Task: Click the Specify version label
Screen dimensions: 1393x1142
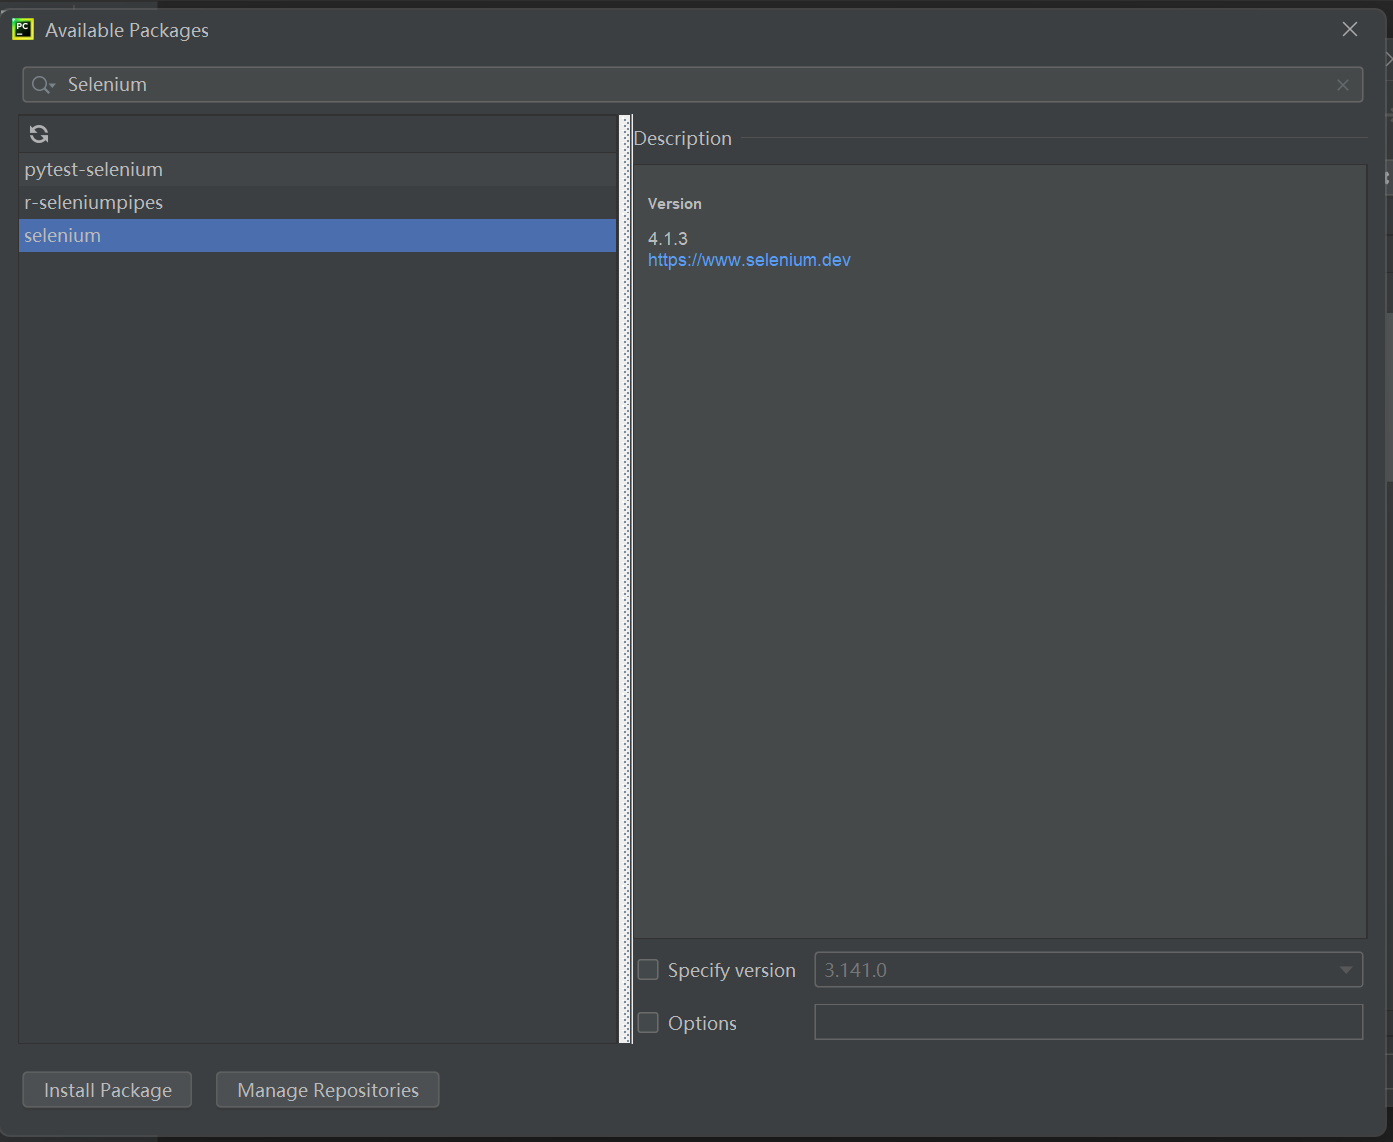Action: (732, 970)
